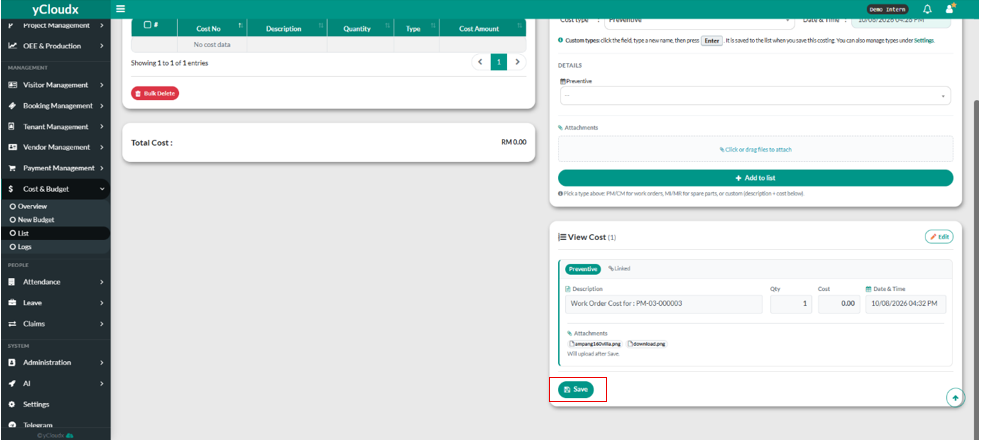Click the attachments drop zone

tap(755, 149)
